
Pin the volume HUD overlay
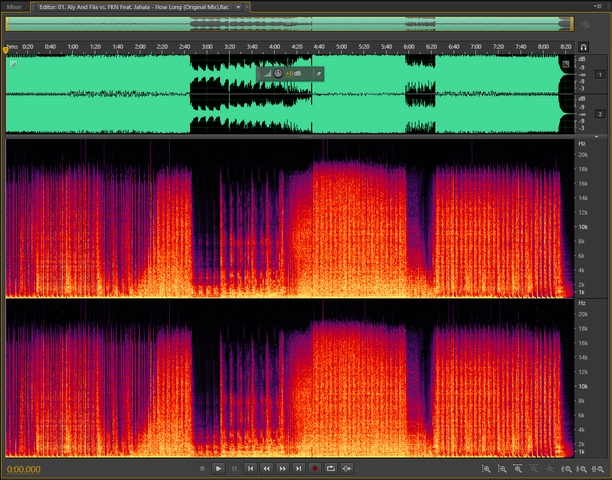tap(318, 74)
